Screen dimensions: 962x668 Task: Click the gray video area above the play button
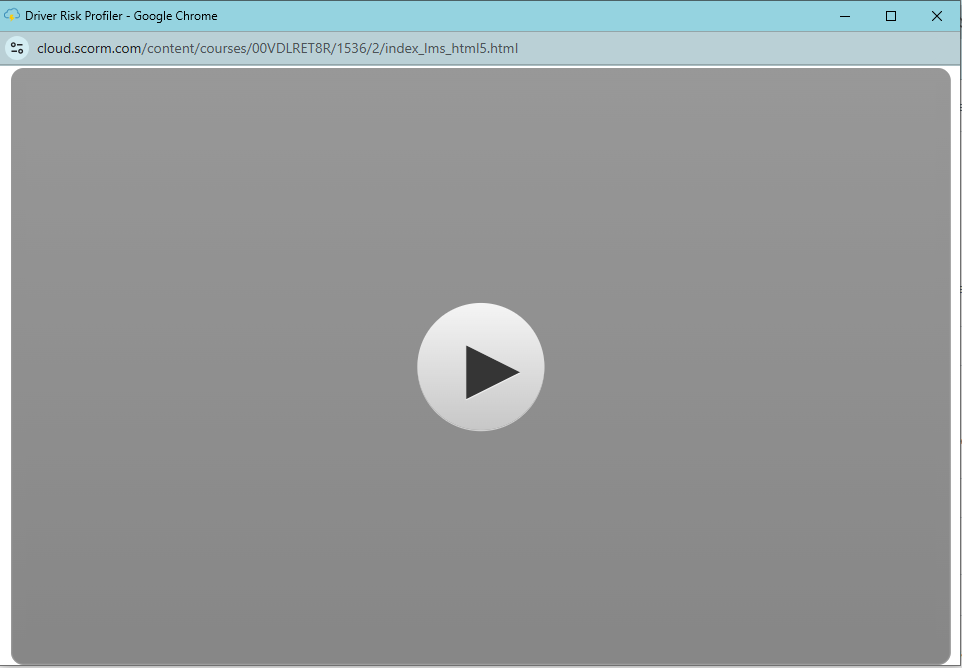[480, 180]
